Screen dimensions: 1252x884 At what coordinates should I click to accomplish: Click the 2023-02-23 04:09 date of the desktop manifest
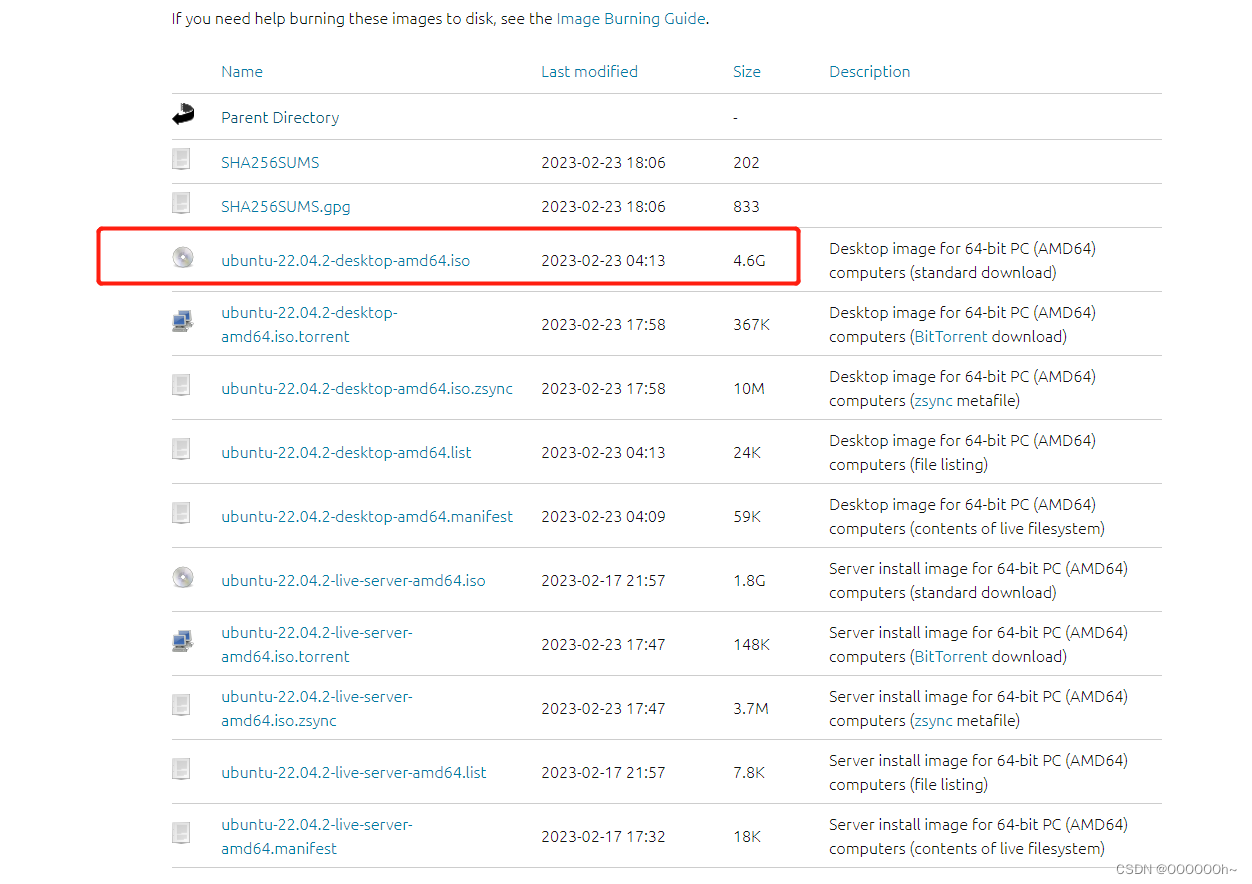[603, 517]
